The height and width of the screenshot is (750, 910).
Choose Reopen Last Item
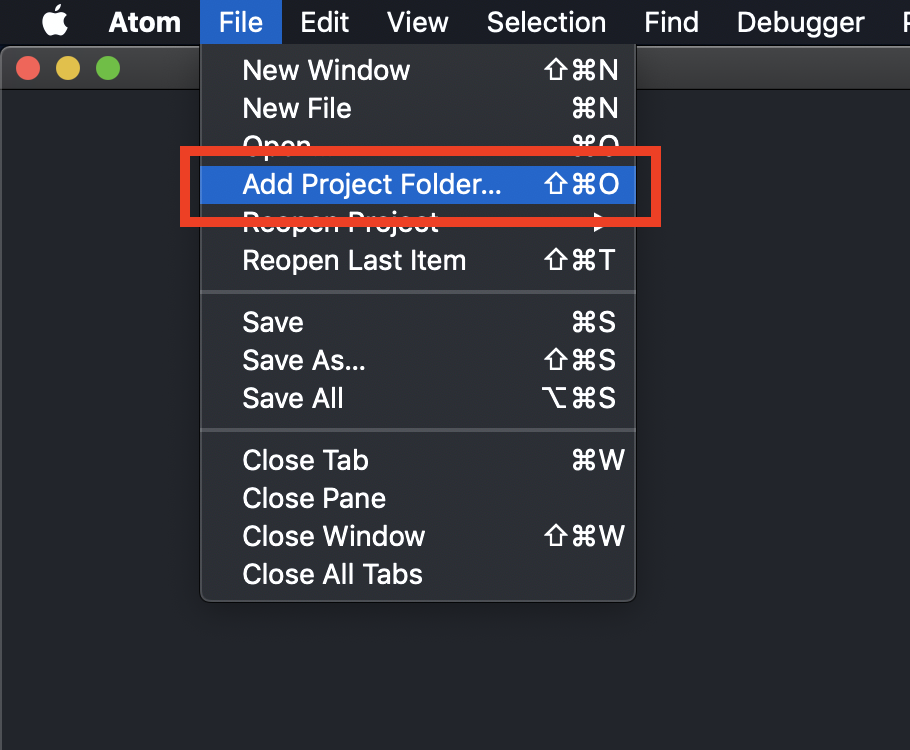coord(418,260)
